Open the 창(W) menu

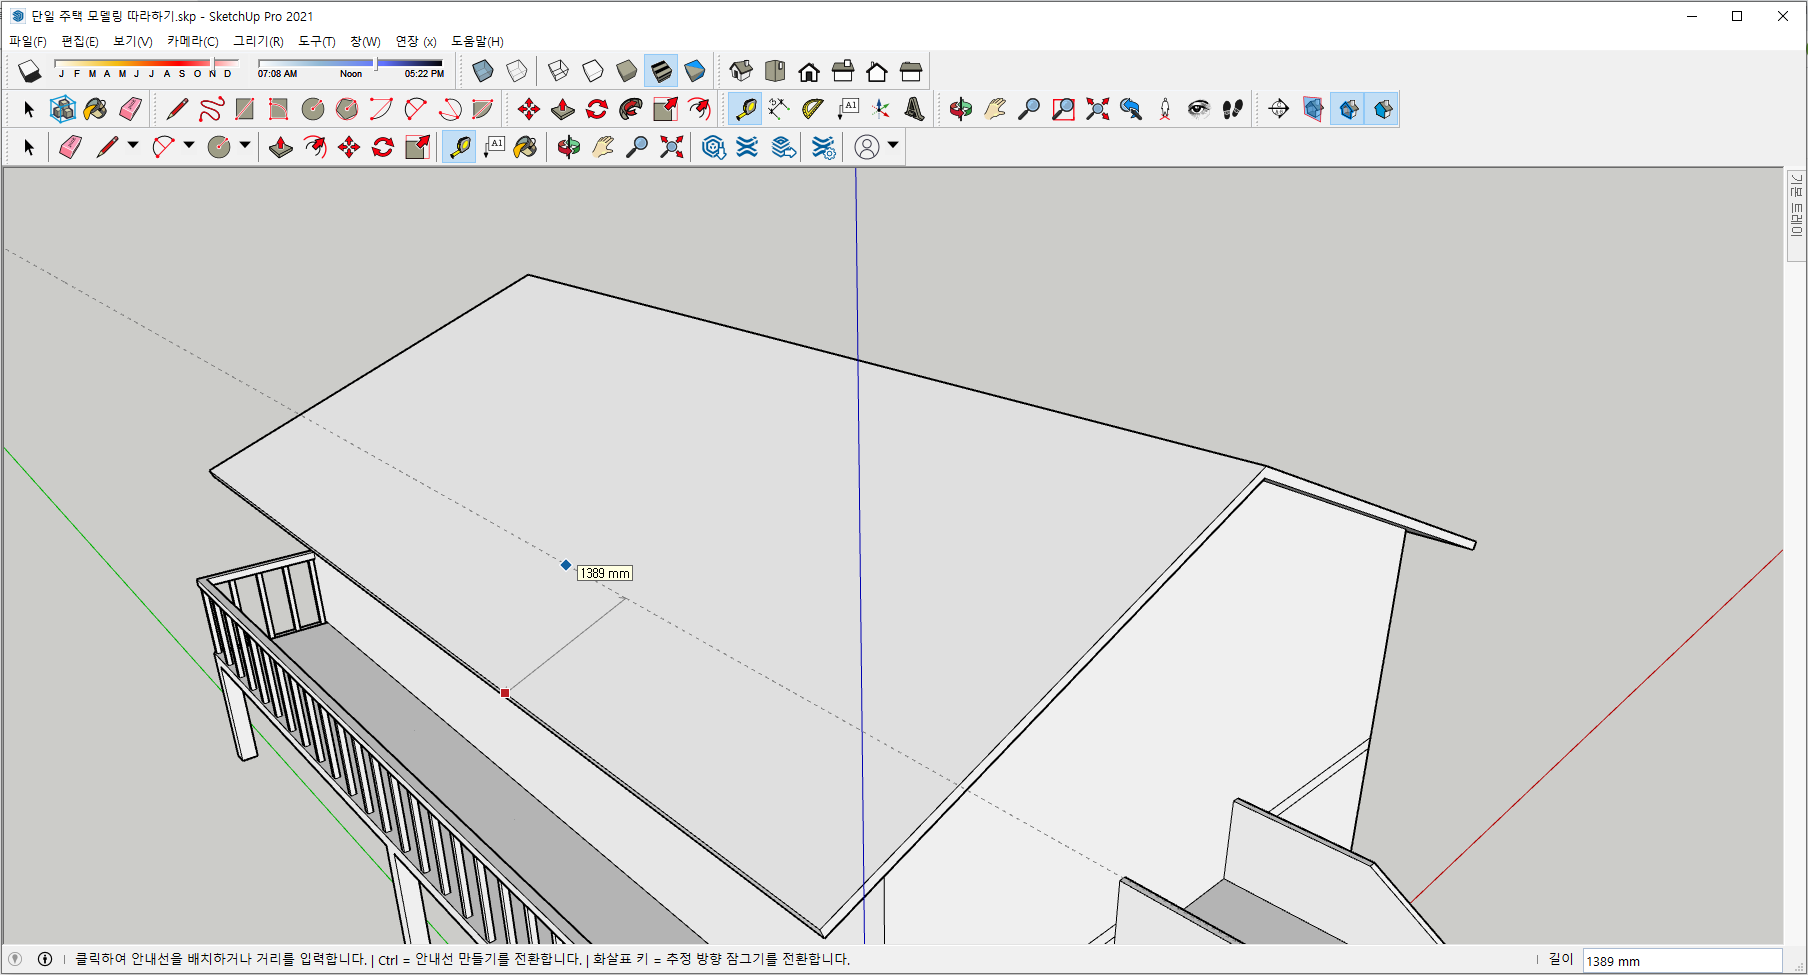point(365,41)
